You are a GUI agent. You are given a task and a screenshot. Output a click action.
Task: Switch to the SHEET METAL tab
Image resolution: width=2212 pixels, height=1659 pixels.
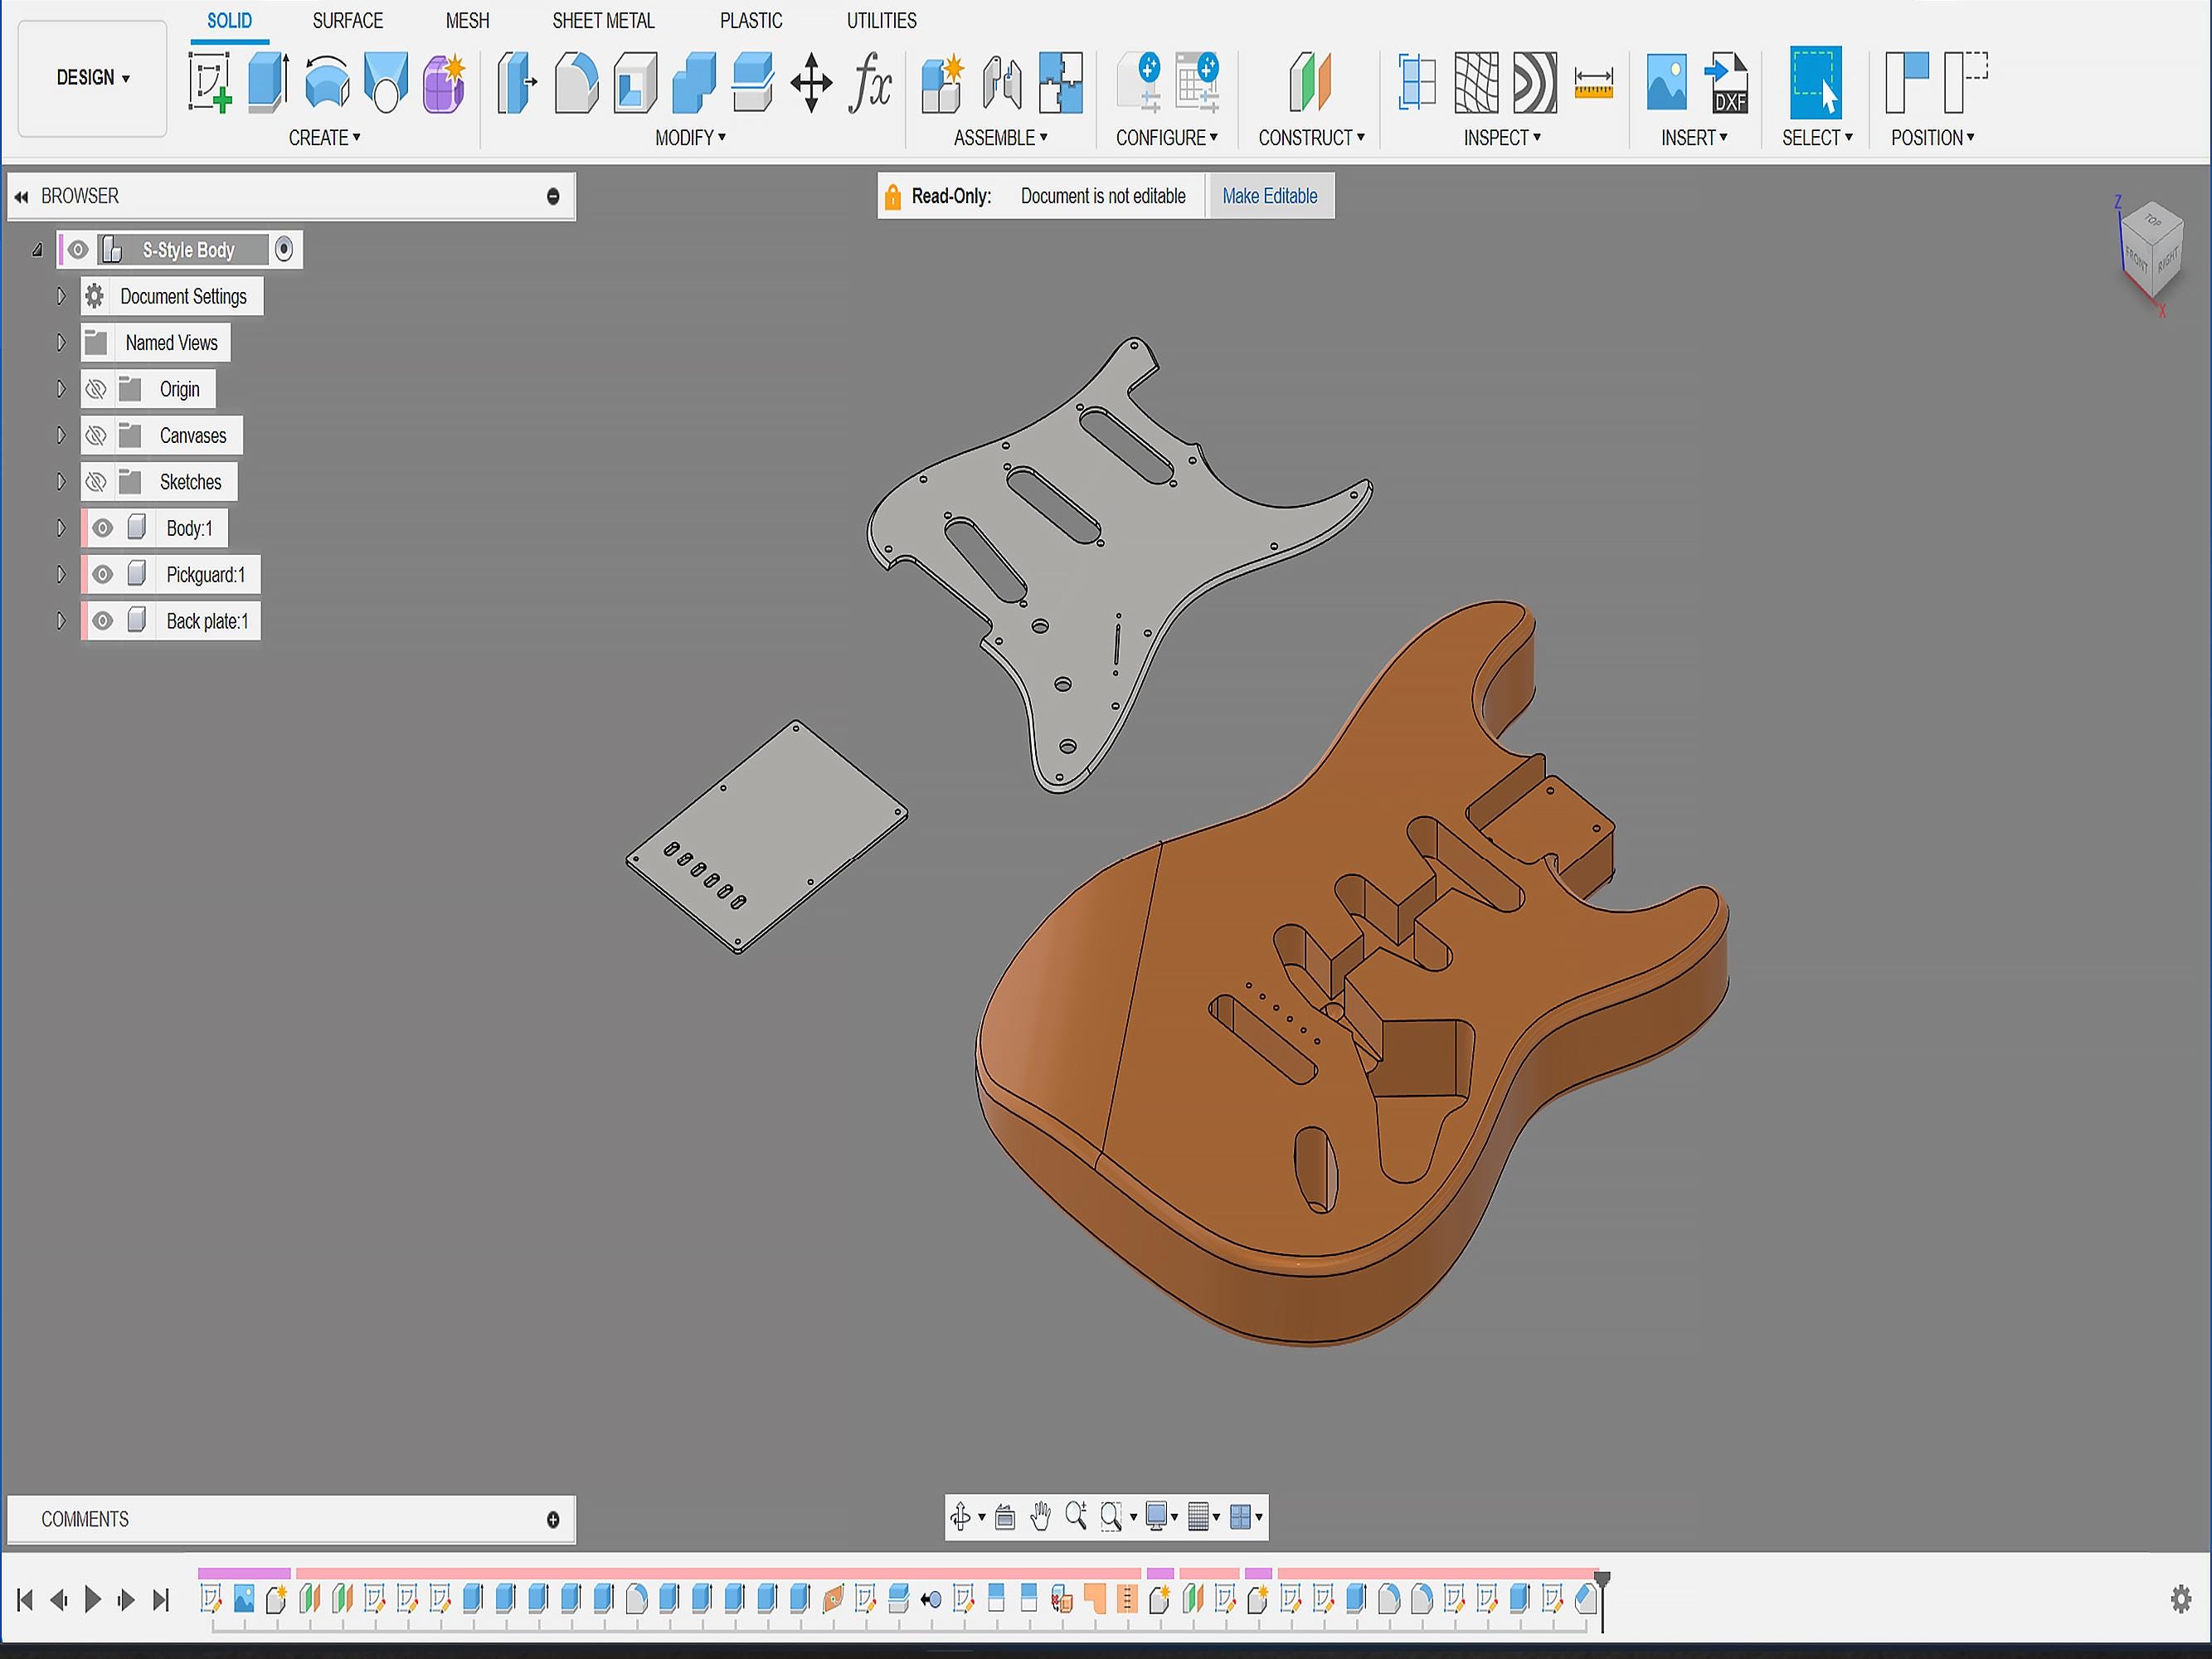click(x=604, y=20)
